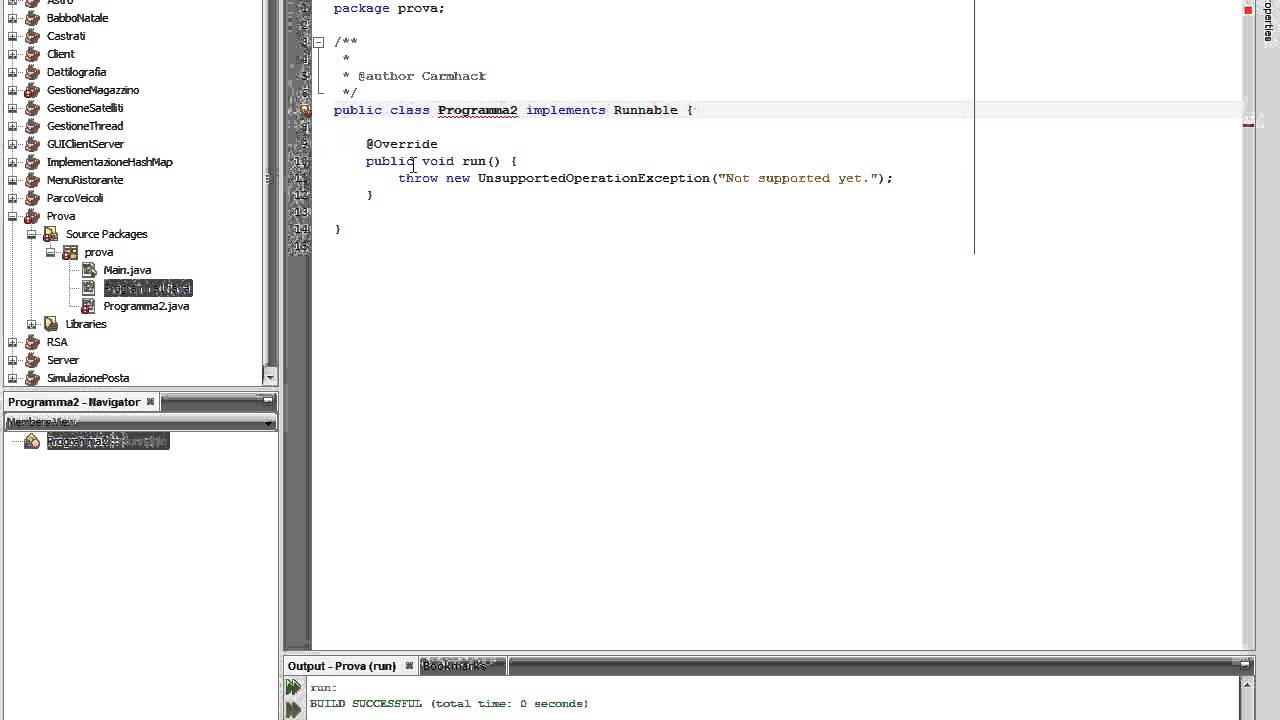Click the Output panel scroll-up arrow

[x=1247, y=685]
